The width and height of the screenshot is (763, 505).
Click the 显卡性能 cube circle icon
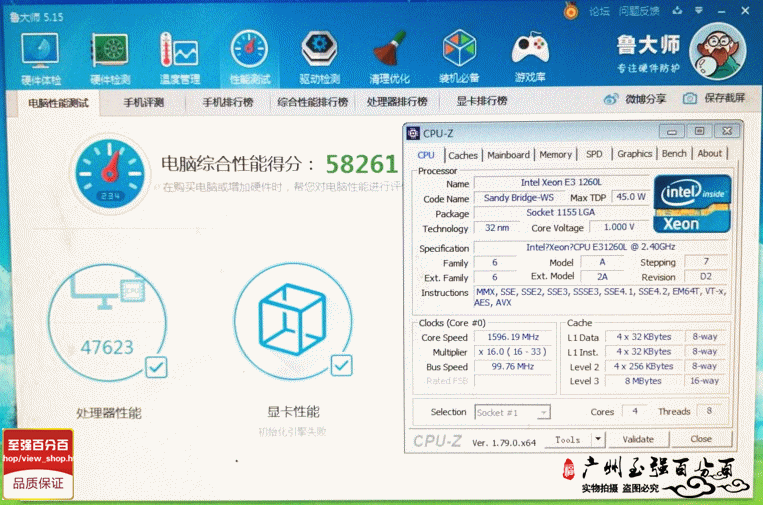click(x=293, y=321)
